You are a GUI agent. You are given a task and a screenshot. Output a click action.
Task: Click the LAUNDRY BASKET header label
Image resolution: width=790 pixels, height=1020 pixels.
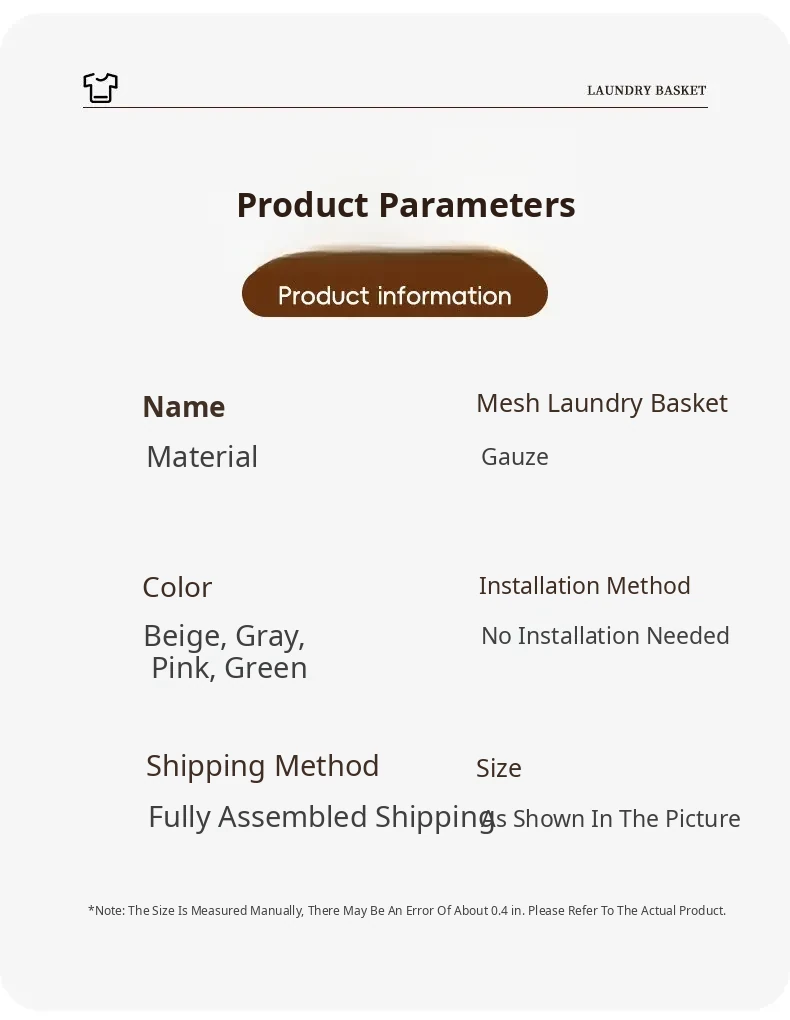(x=646, y=91)
